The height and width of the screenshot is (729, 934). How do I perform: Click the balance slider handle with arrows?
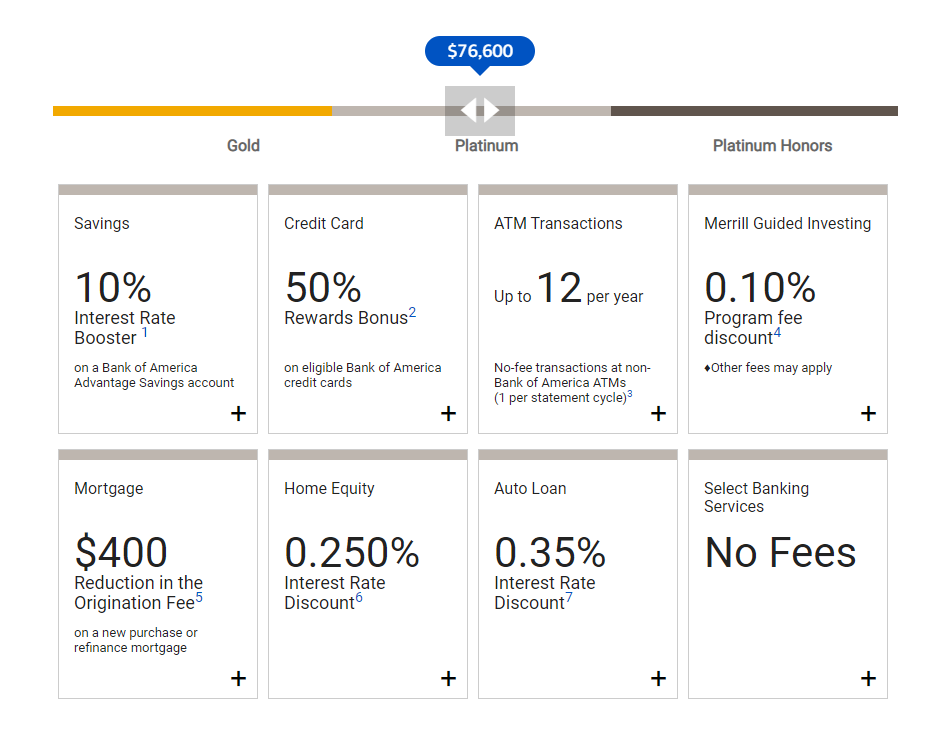480,111
